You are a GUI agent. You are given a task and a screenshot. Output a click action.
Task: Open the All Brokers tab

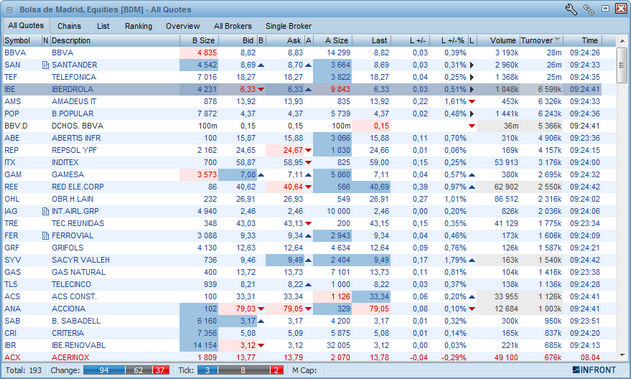pos(233,26)
